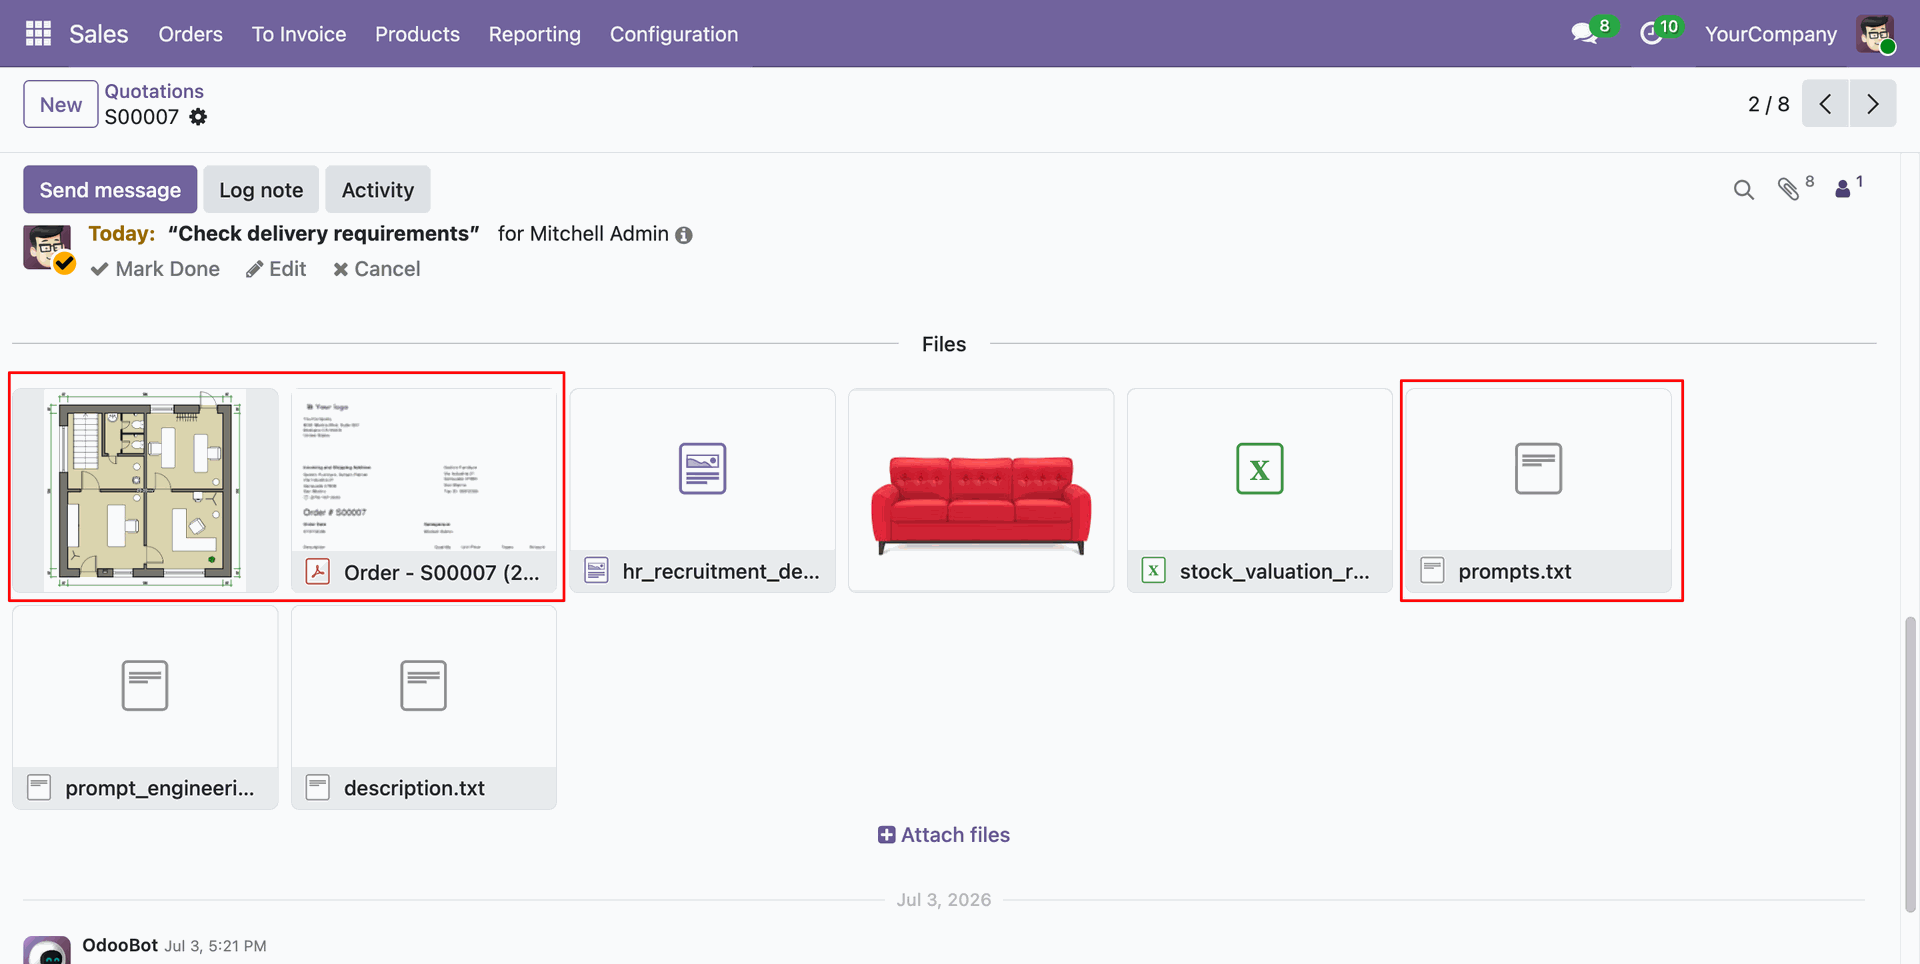
Task: Click hr_recruitment_de... file name
Action: 720,572
